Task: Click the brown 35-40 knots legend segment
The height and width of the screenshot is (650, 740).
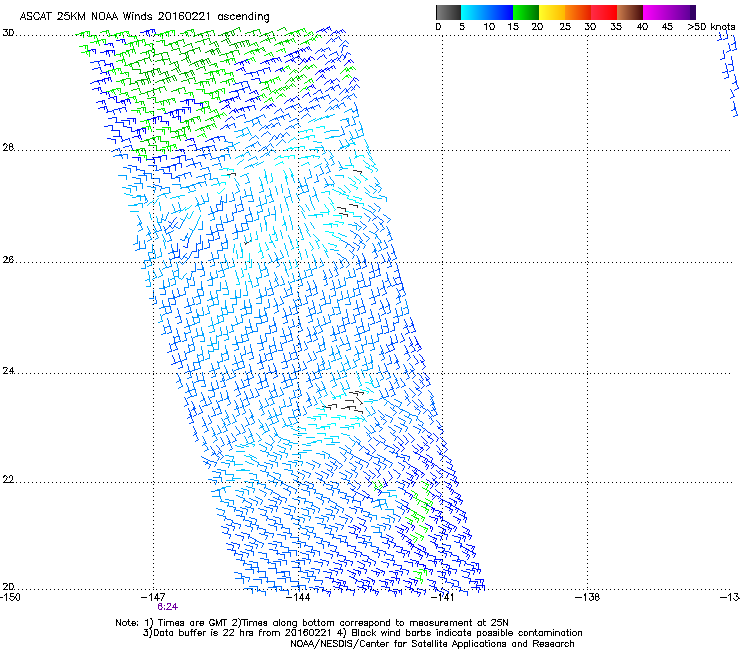Action: [630, 12]
